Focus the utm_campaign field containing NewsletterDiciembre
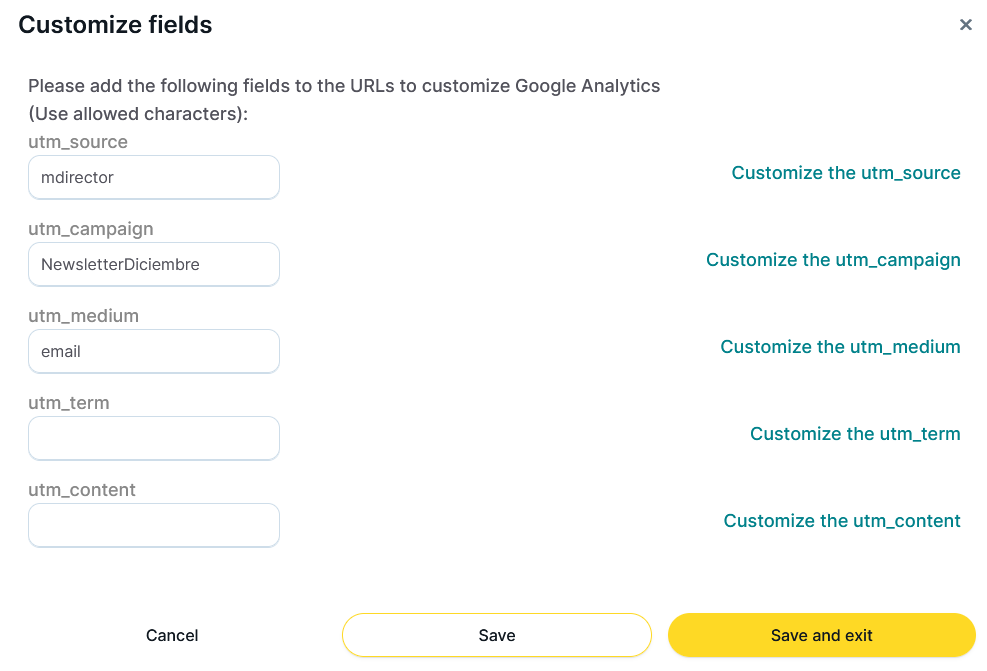This screenshot has width=987, height=671. pyautogui.click(x=154, y=264)
